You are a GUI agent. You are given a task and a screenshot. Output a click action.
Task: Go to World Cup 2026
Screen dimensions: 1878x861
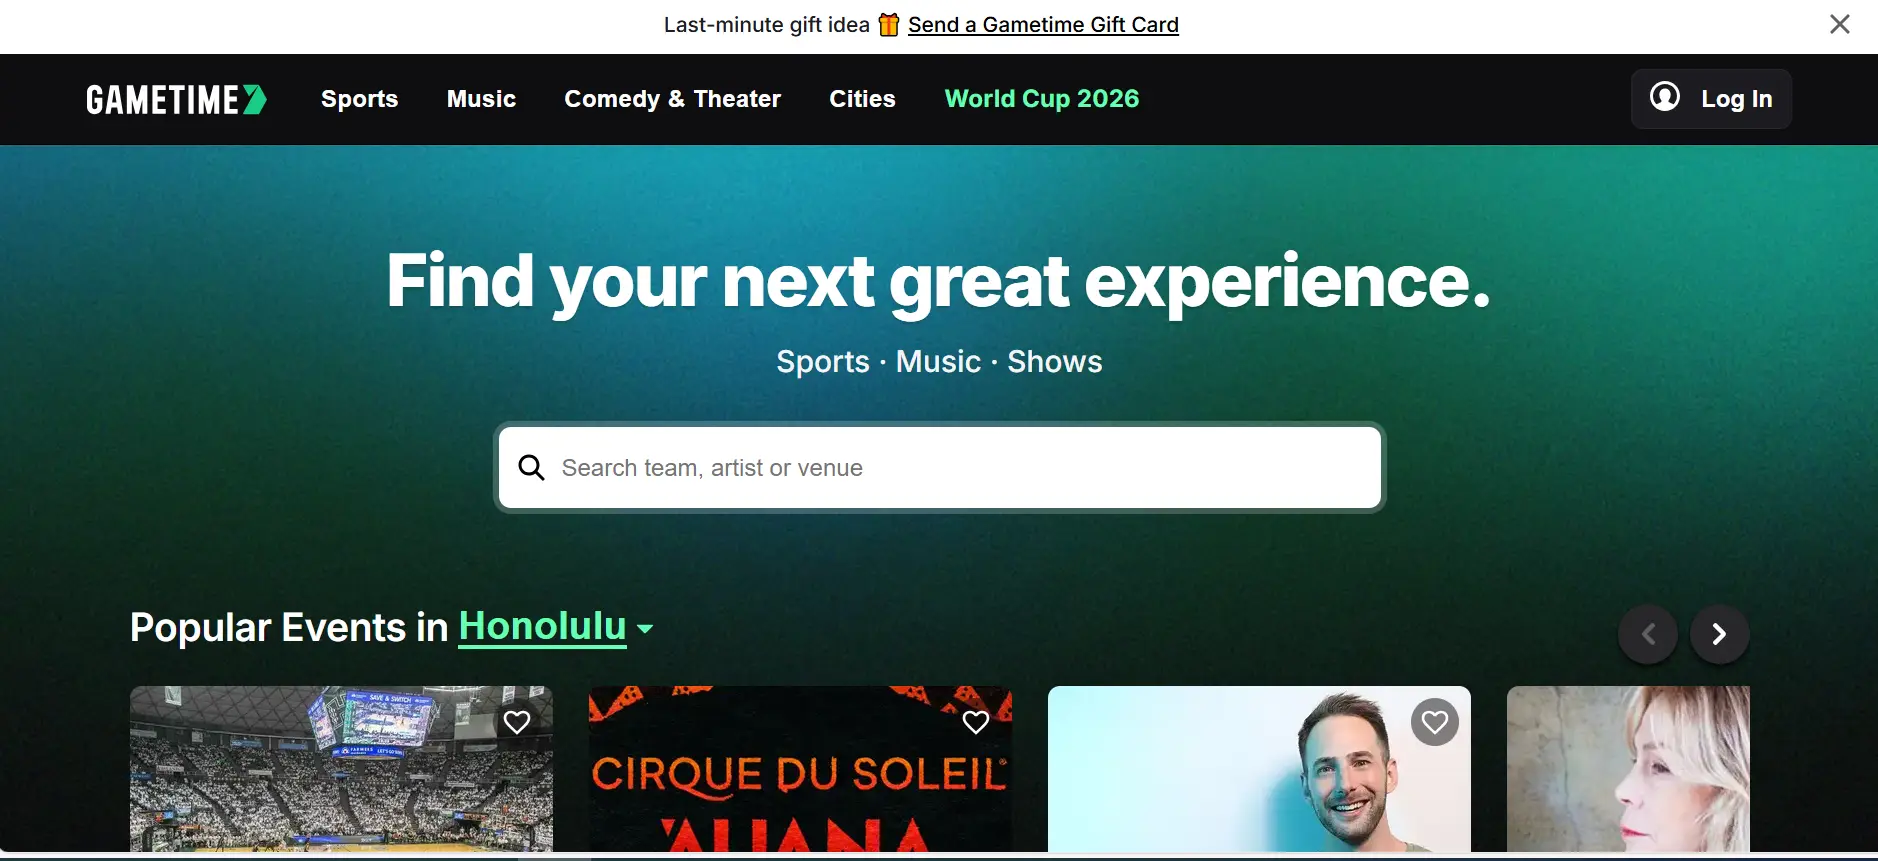tap(1042, 99)
